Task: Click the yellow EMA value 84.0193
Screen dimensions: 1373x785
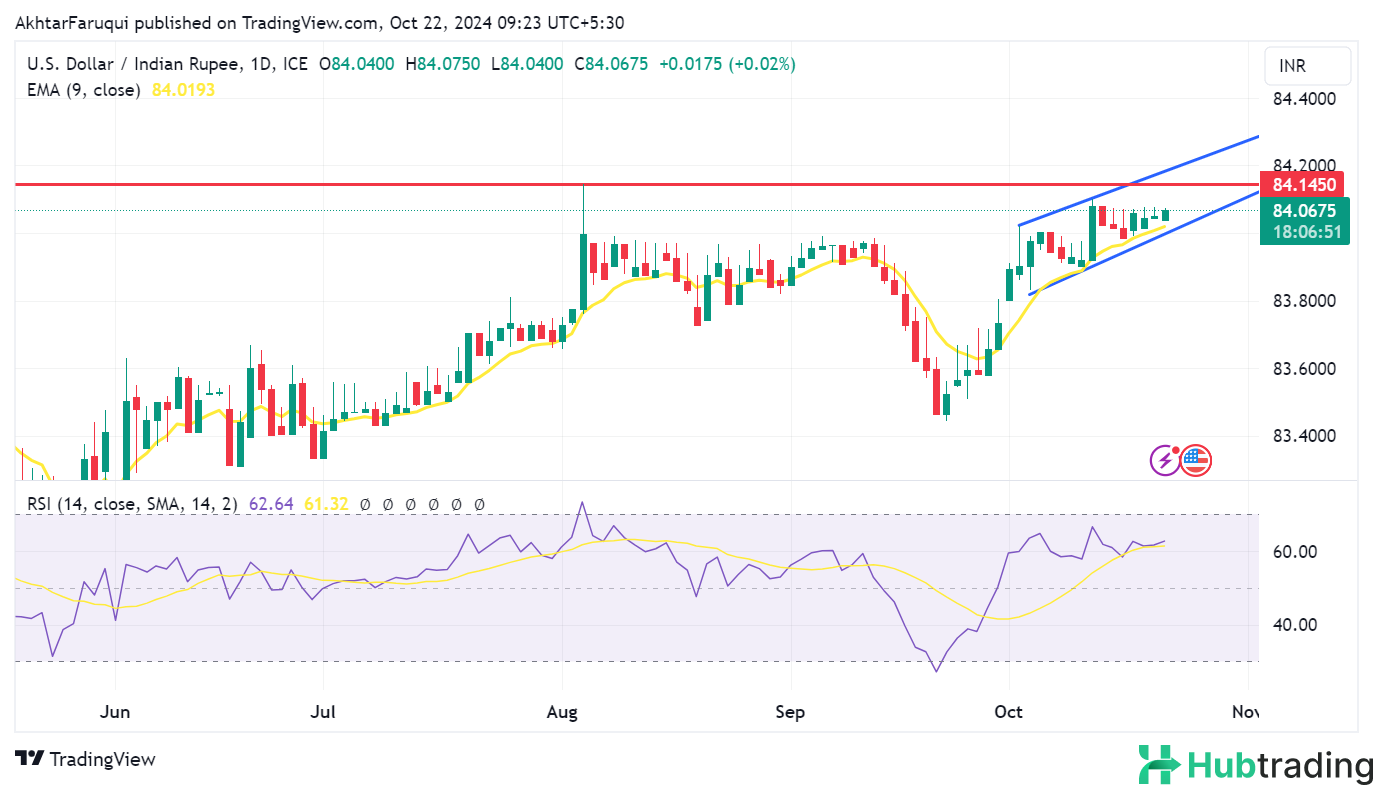Action: coord(183,90)
